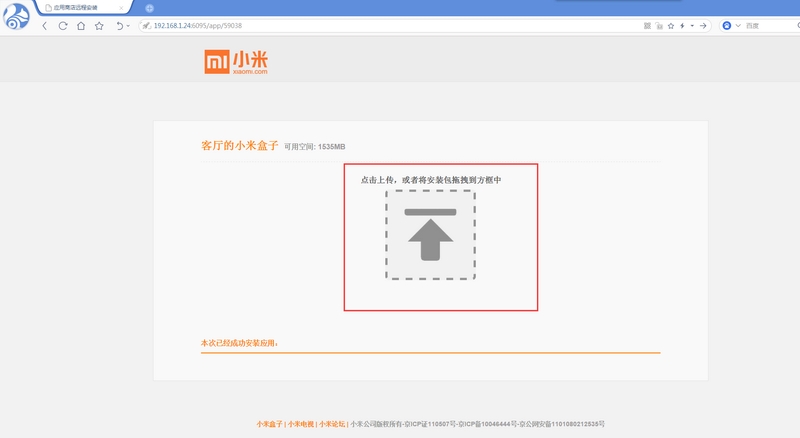This screenshot has width=800, height=438.
Task: Expand the search engine chooser chevron
Action: coord(738,26)
